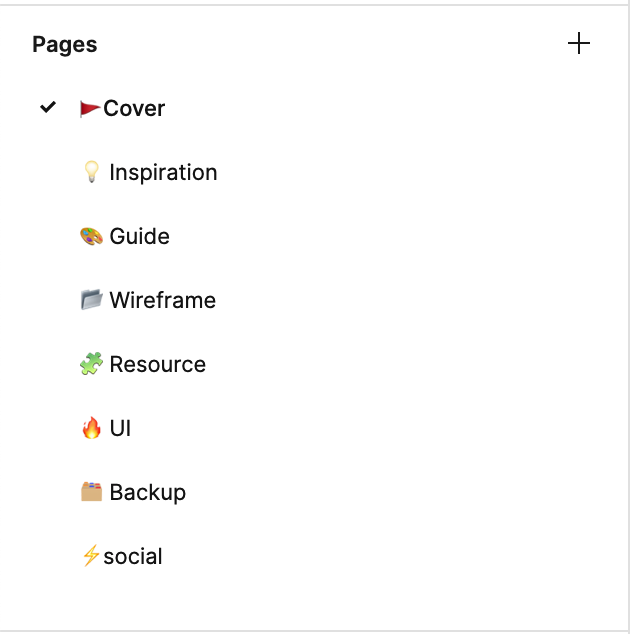
Task: Select the Guide page
Action: tap(140, 236)
